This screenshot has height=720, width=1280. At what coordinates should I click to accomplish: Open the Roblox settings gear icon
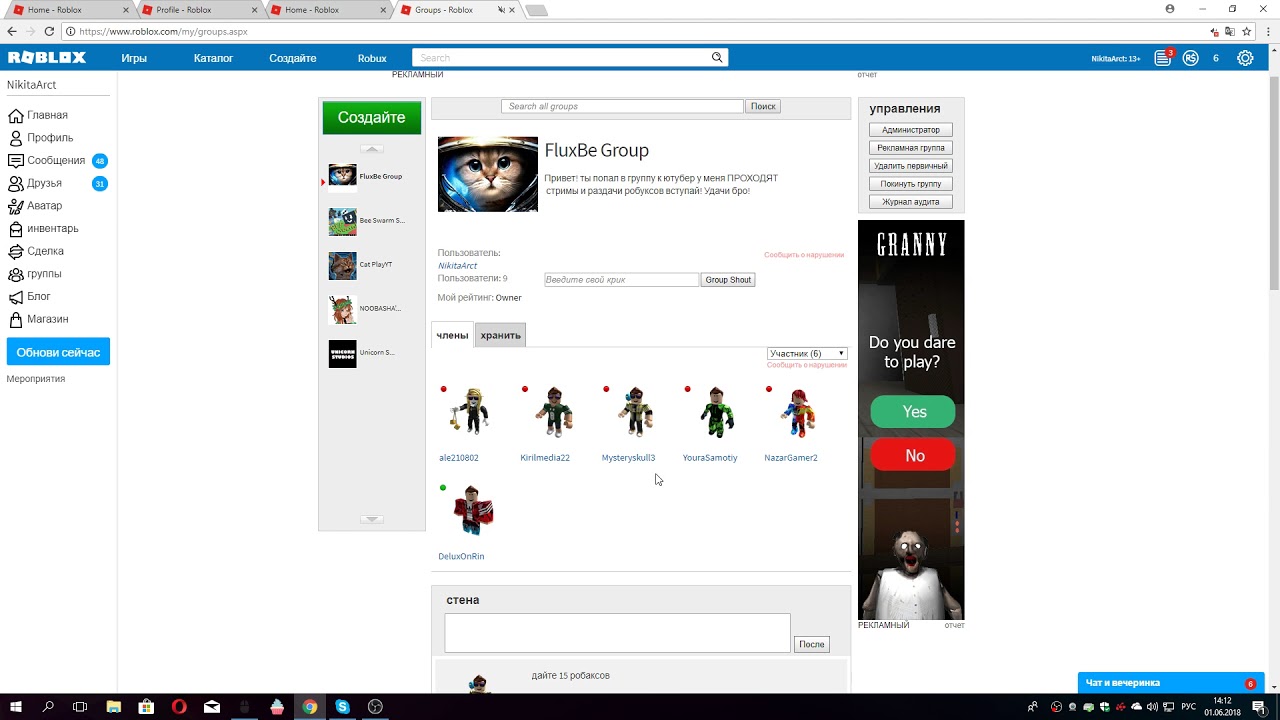coord(1245,58)
